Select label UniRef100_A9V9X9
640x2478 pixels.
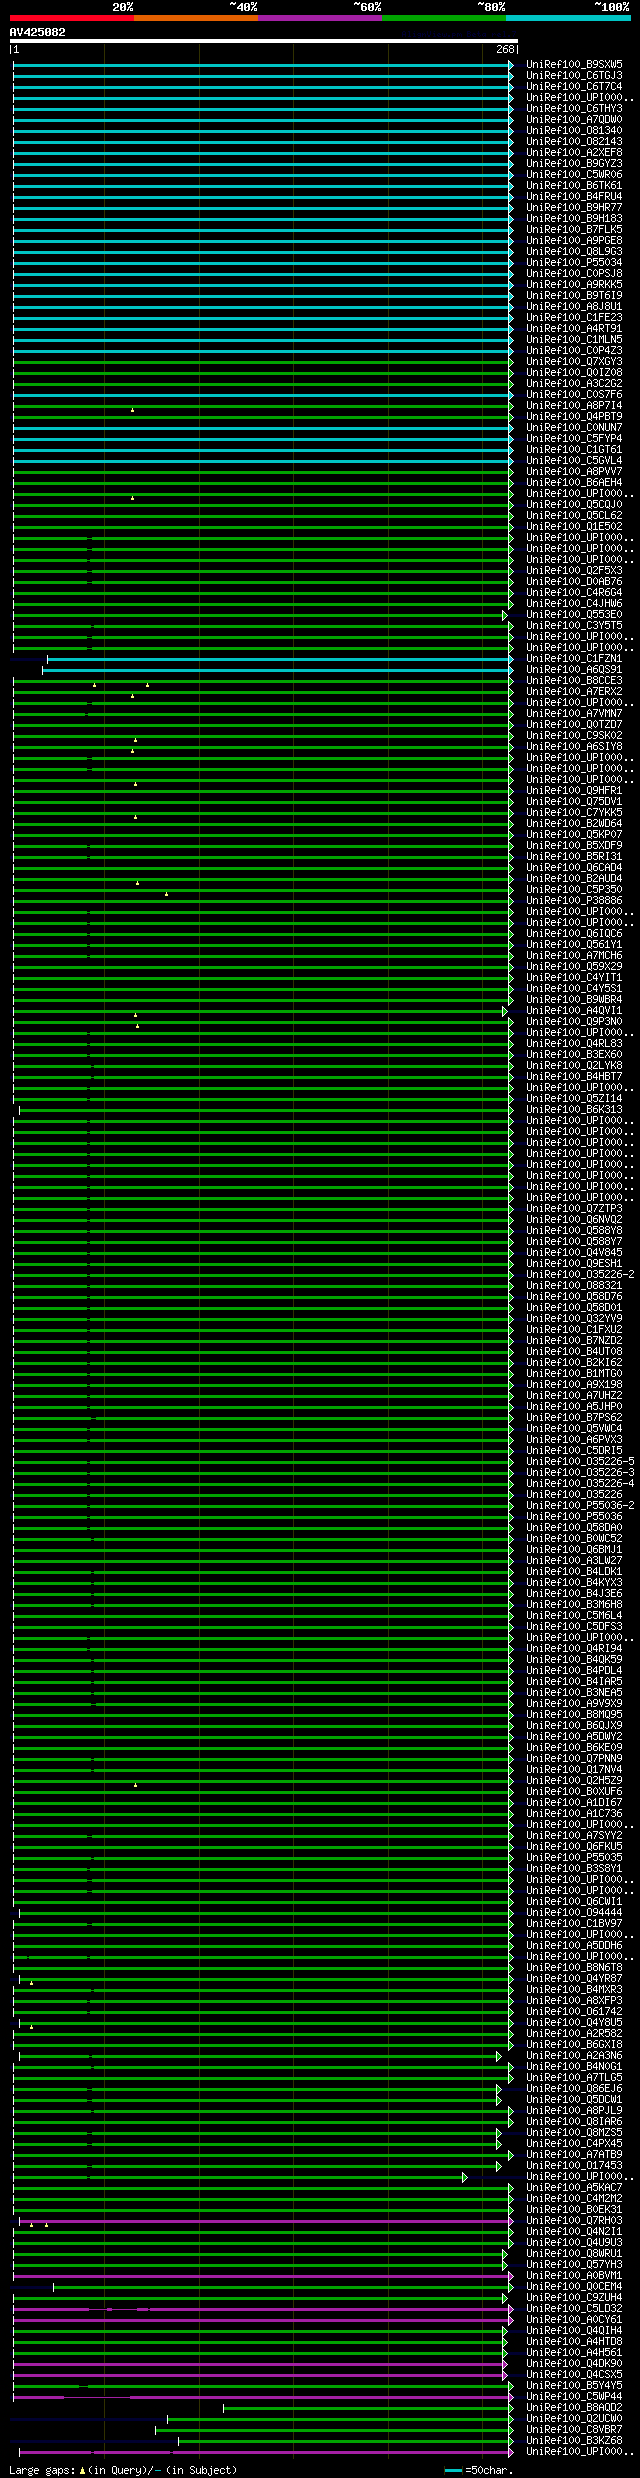(574, 1704)
